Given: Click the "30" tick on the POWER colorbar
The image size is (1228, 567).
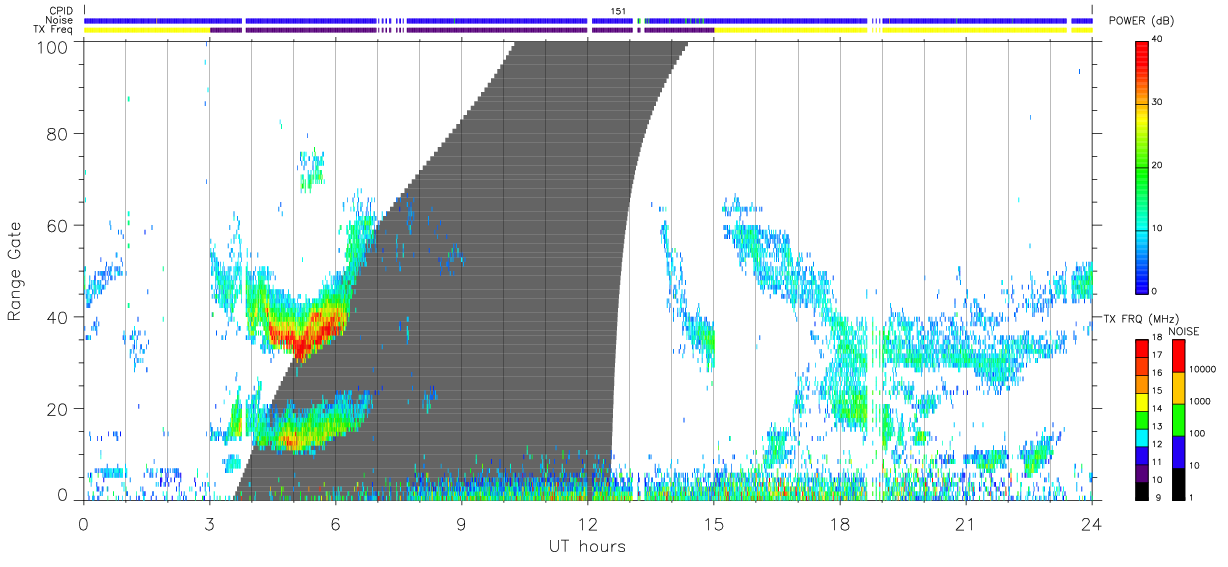Looking at the screenshot, I should (1159, 103).
